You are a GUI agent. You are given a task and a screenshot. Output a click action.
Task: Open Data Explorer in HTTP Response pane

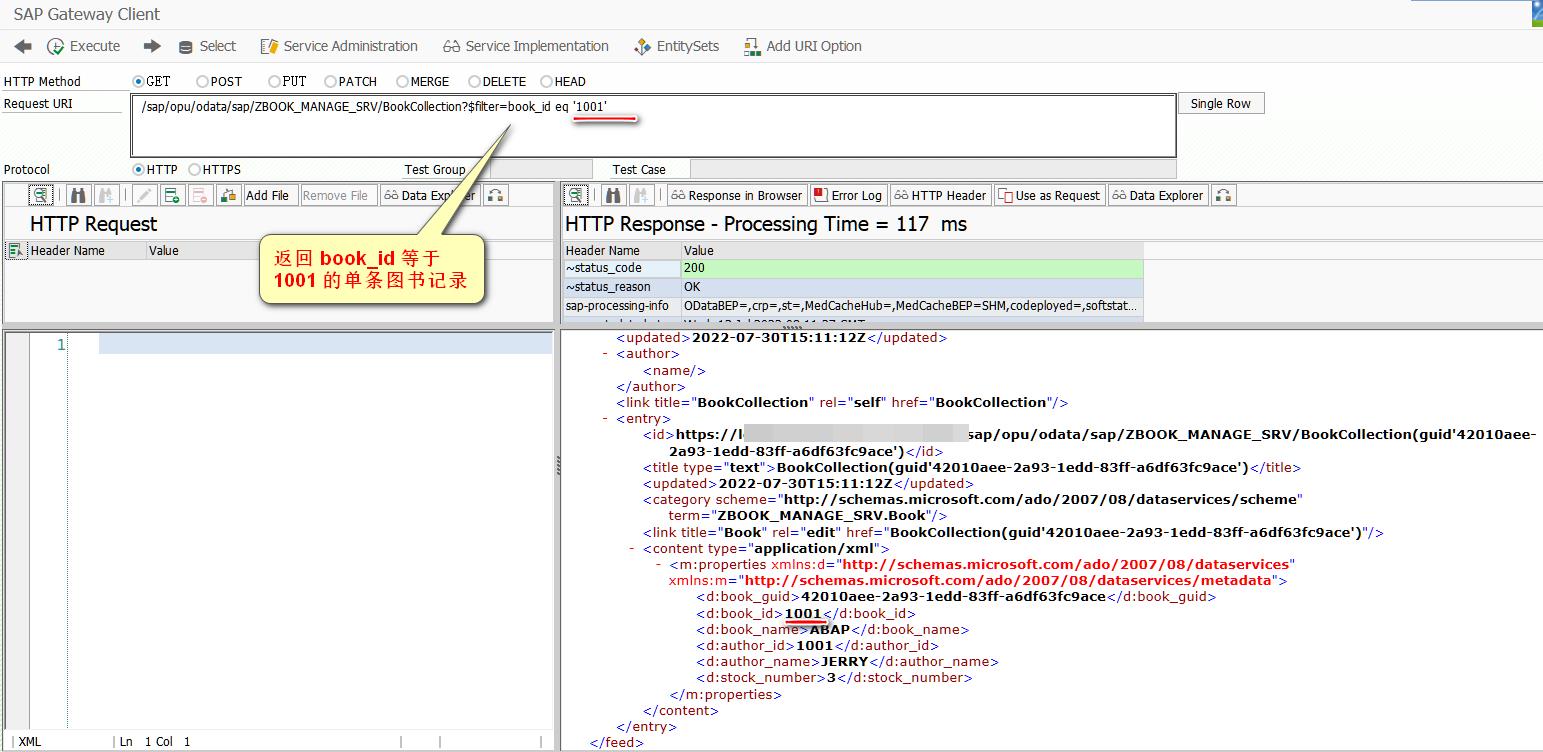(1158, 196)
